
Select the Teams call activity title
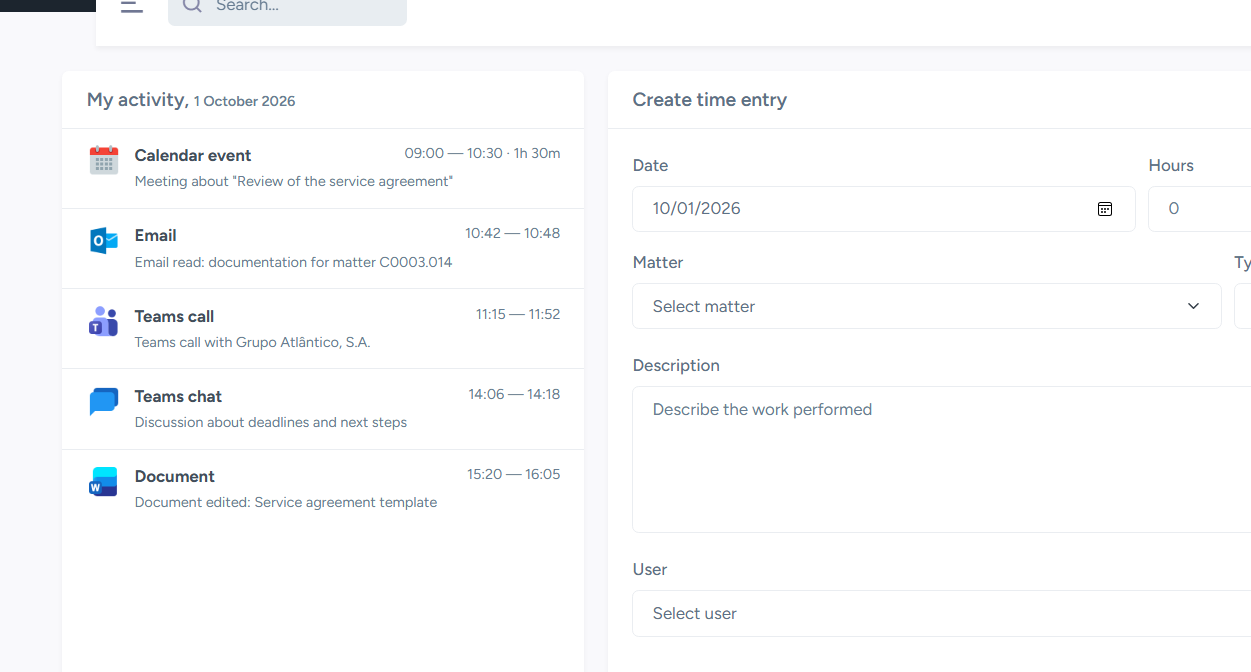click(x=174, y=316)
